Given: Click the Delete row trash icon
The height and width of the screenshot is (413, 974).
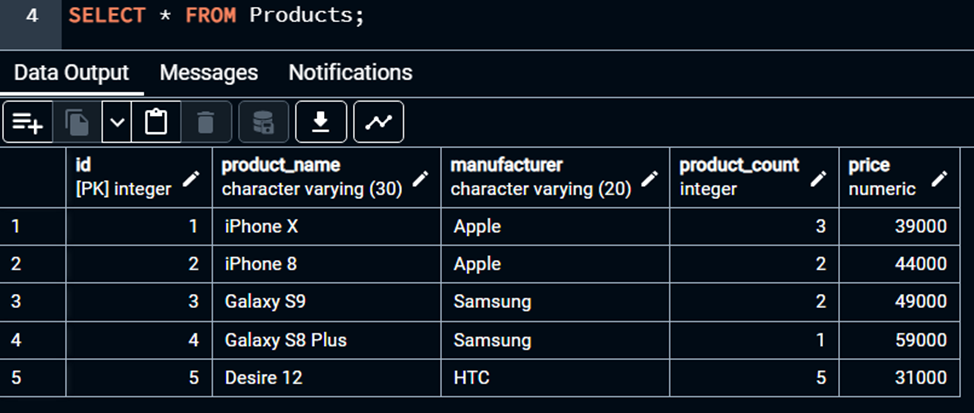Looking at the screenshot, I should click(x=206, y=122).
